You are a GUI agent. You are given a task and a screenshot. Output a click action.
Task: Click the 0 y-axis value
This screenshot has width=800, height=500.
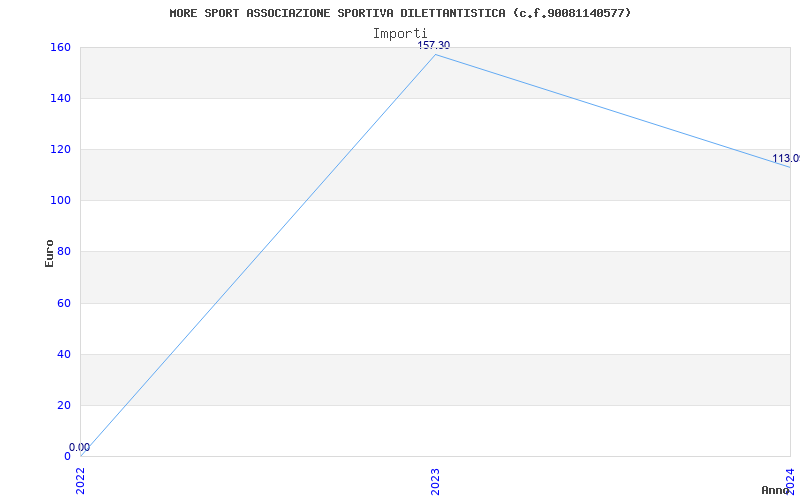(67, 456)
